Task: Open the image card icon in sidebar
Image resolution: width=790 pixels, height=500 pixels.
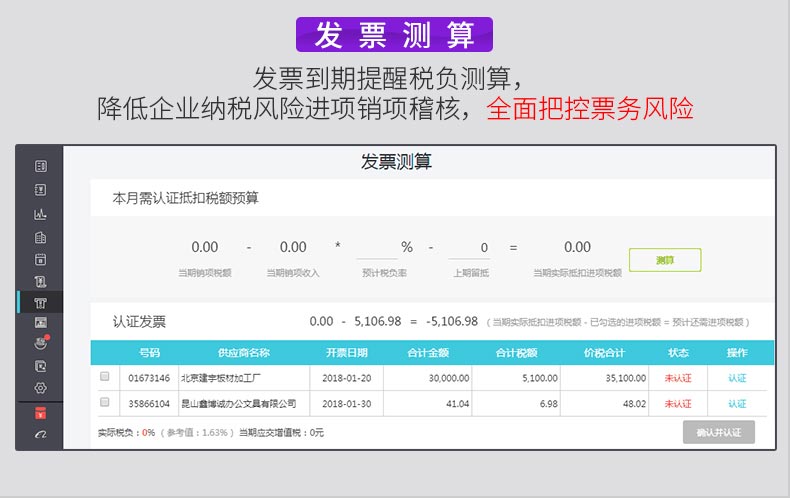Action: (x=40, y=322)
